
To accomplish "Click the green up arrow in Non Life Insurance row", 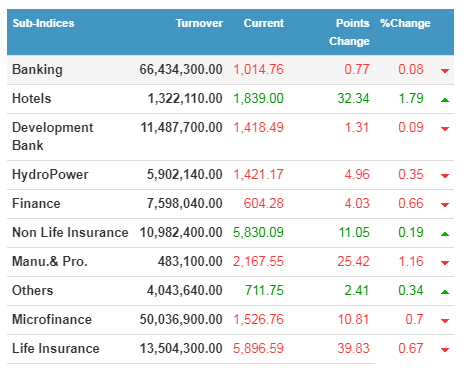I will click(445, 234).
